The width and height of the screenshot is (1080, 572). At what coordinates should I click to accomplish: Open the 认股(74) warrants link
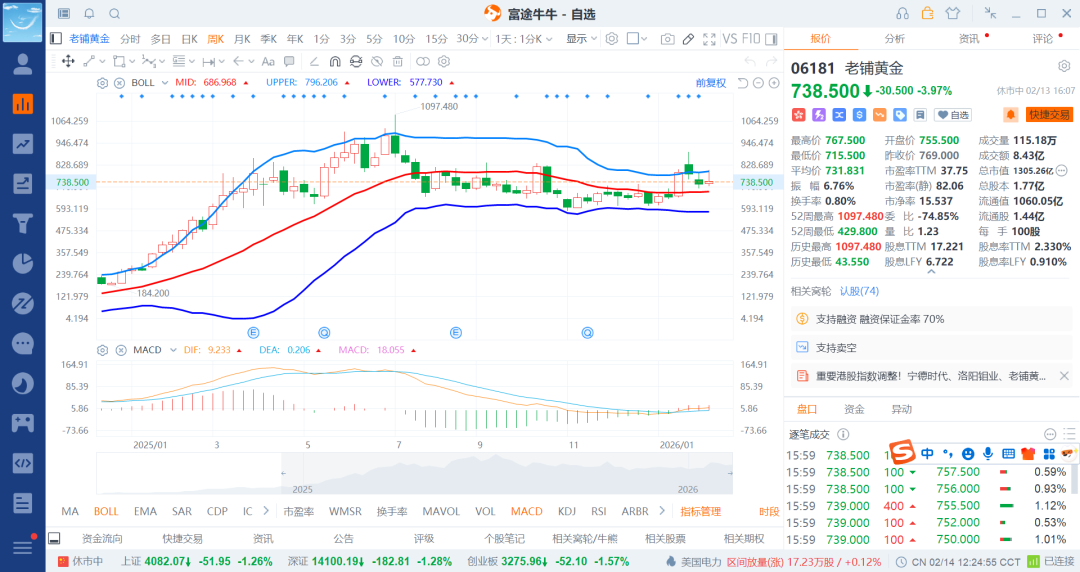pos(859,292)
